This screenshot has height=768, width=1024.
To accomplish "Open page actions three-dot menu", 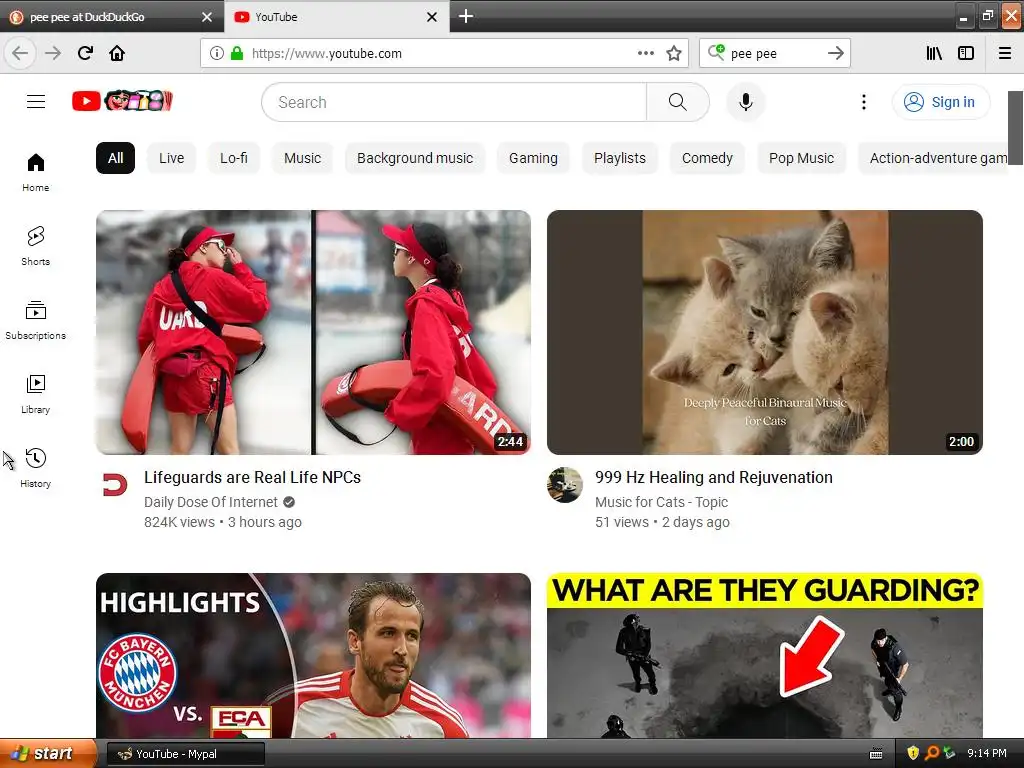I will (645, 54).
